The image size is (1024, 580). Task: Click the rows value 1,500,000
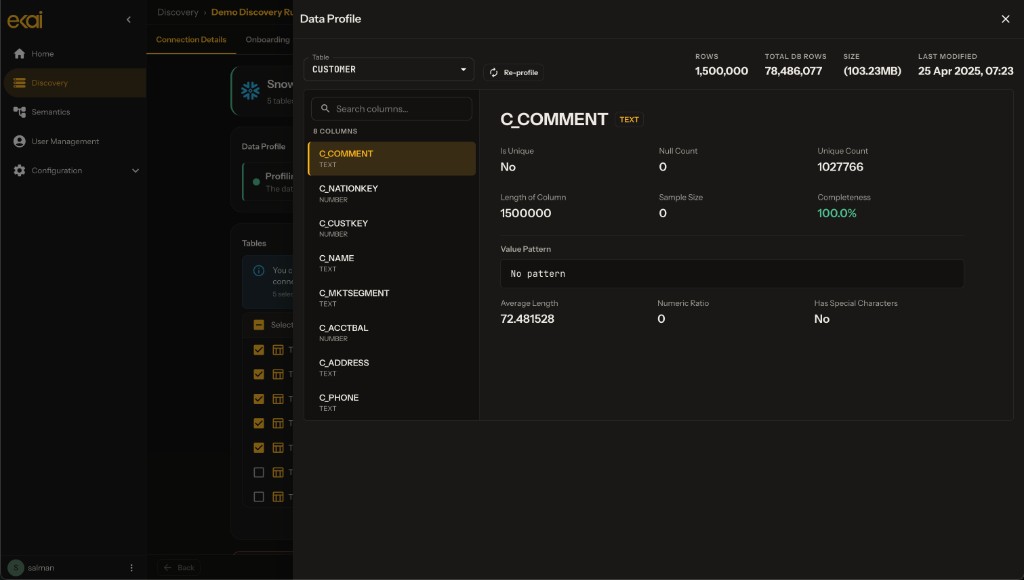pyautogui.click(x=721, y=71)
